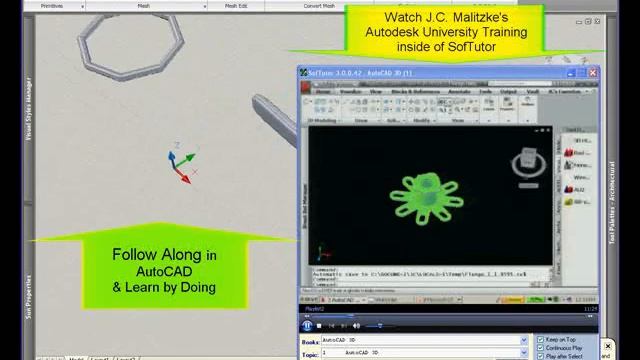Toggle the Continuous Play checkbox
Screen dimensions: 640x360
[540, 348]
